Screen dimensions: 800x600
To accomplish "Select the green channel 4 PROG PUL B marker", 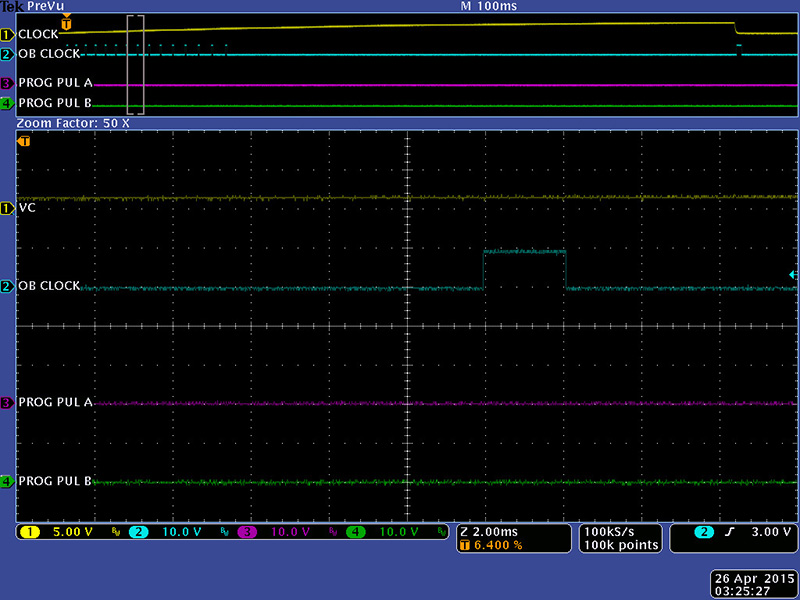I will tap(7, 482).
